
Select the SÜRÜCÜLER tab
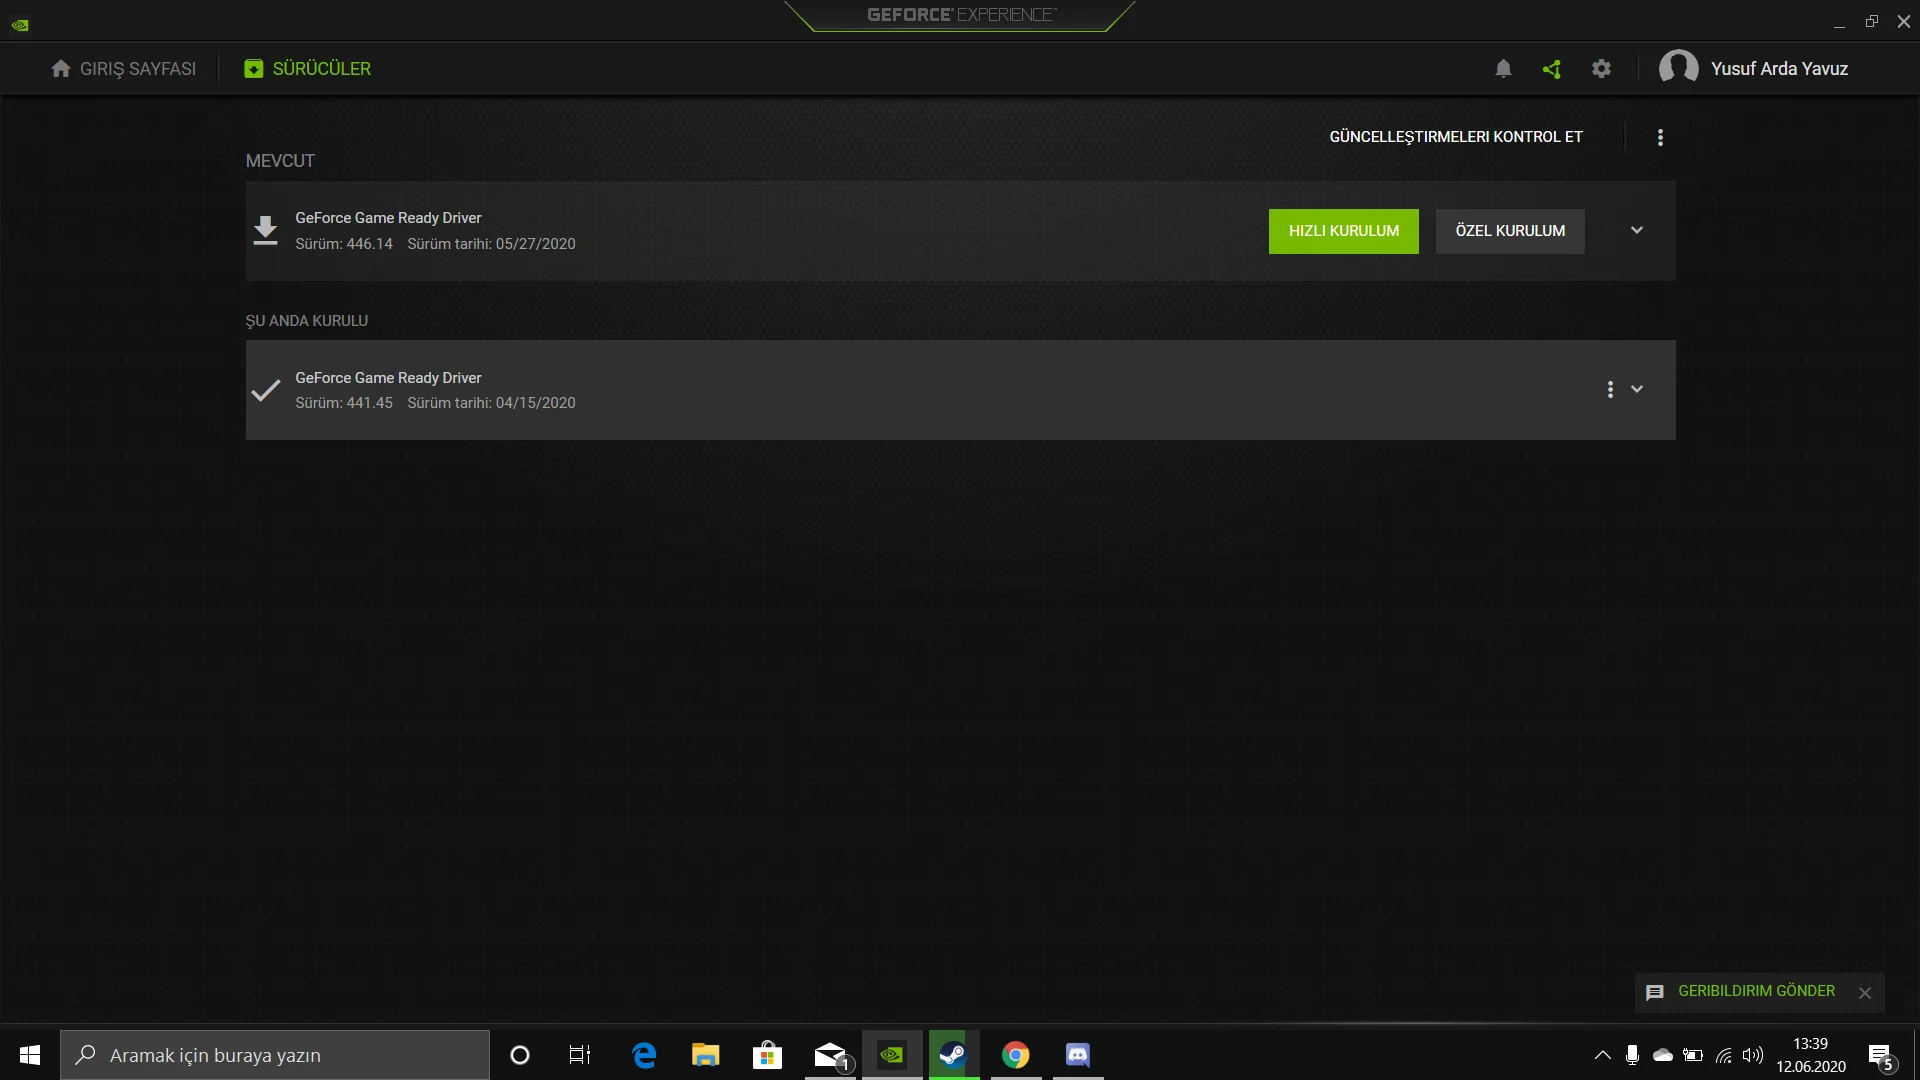(308, 69)
